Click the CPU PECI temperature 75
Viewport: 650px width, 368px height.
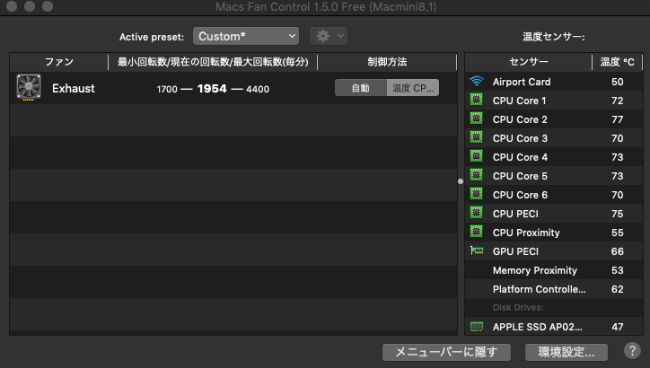click(x=617, y=214)
